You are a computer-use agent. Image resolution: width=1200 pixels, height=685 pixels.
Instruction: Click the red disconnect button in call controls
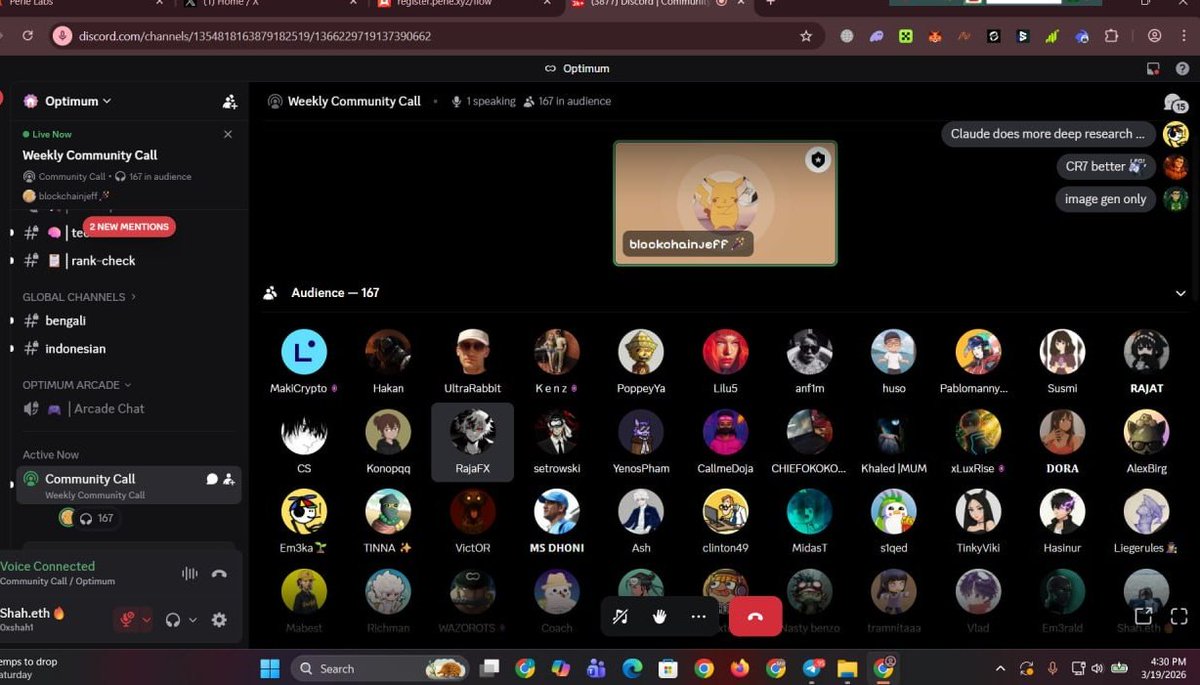point(755,617)
